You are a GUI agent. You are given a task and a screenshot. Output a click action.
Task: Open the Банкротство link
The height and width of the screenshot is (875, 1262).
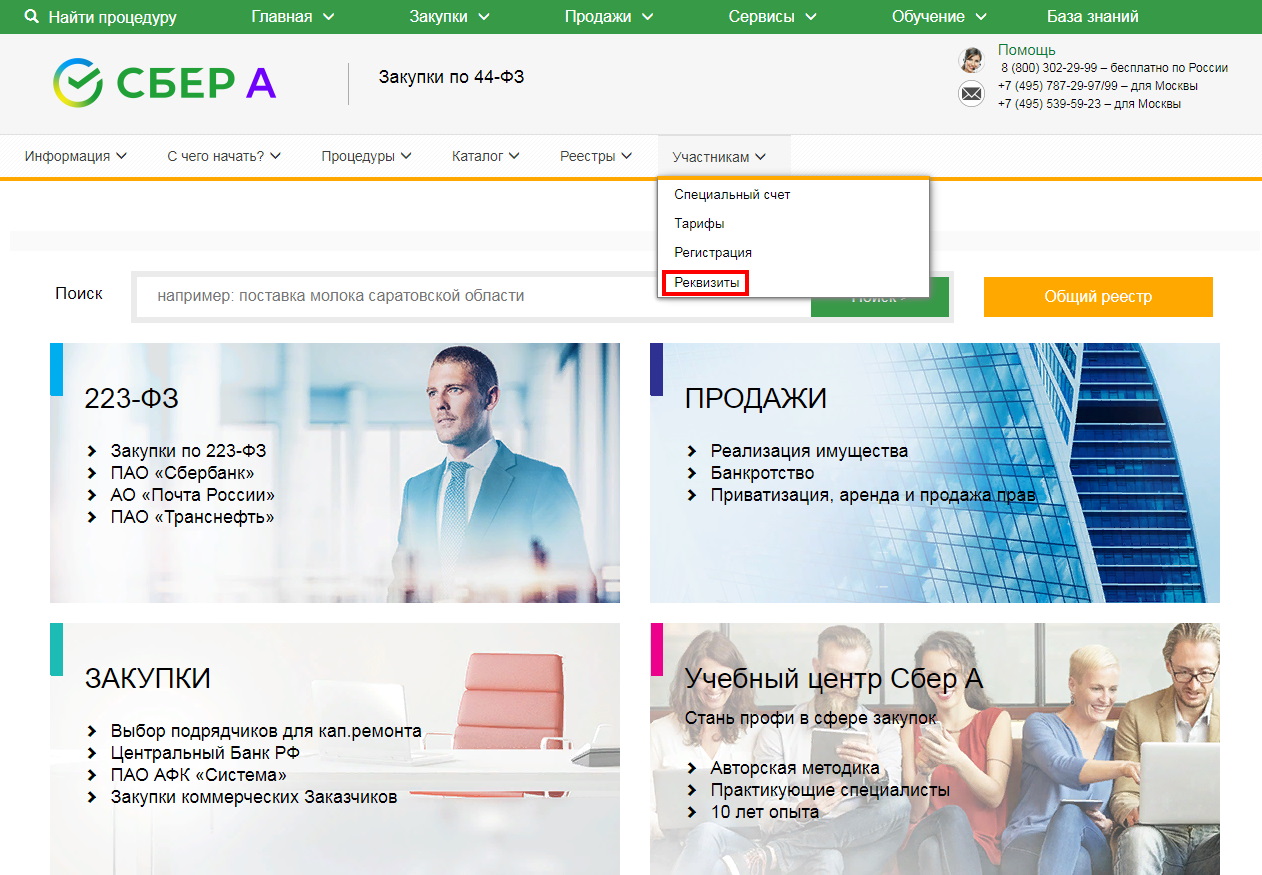[x=762, y=473]
